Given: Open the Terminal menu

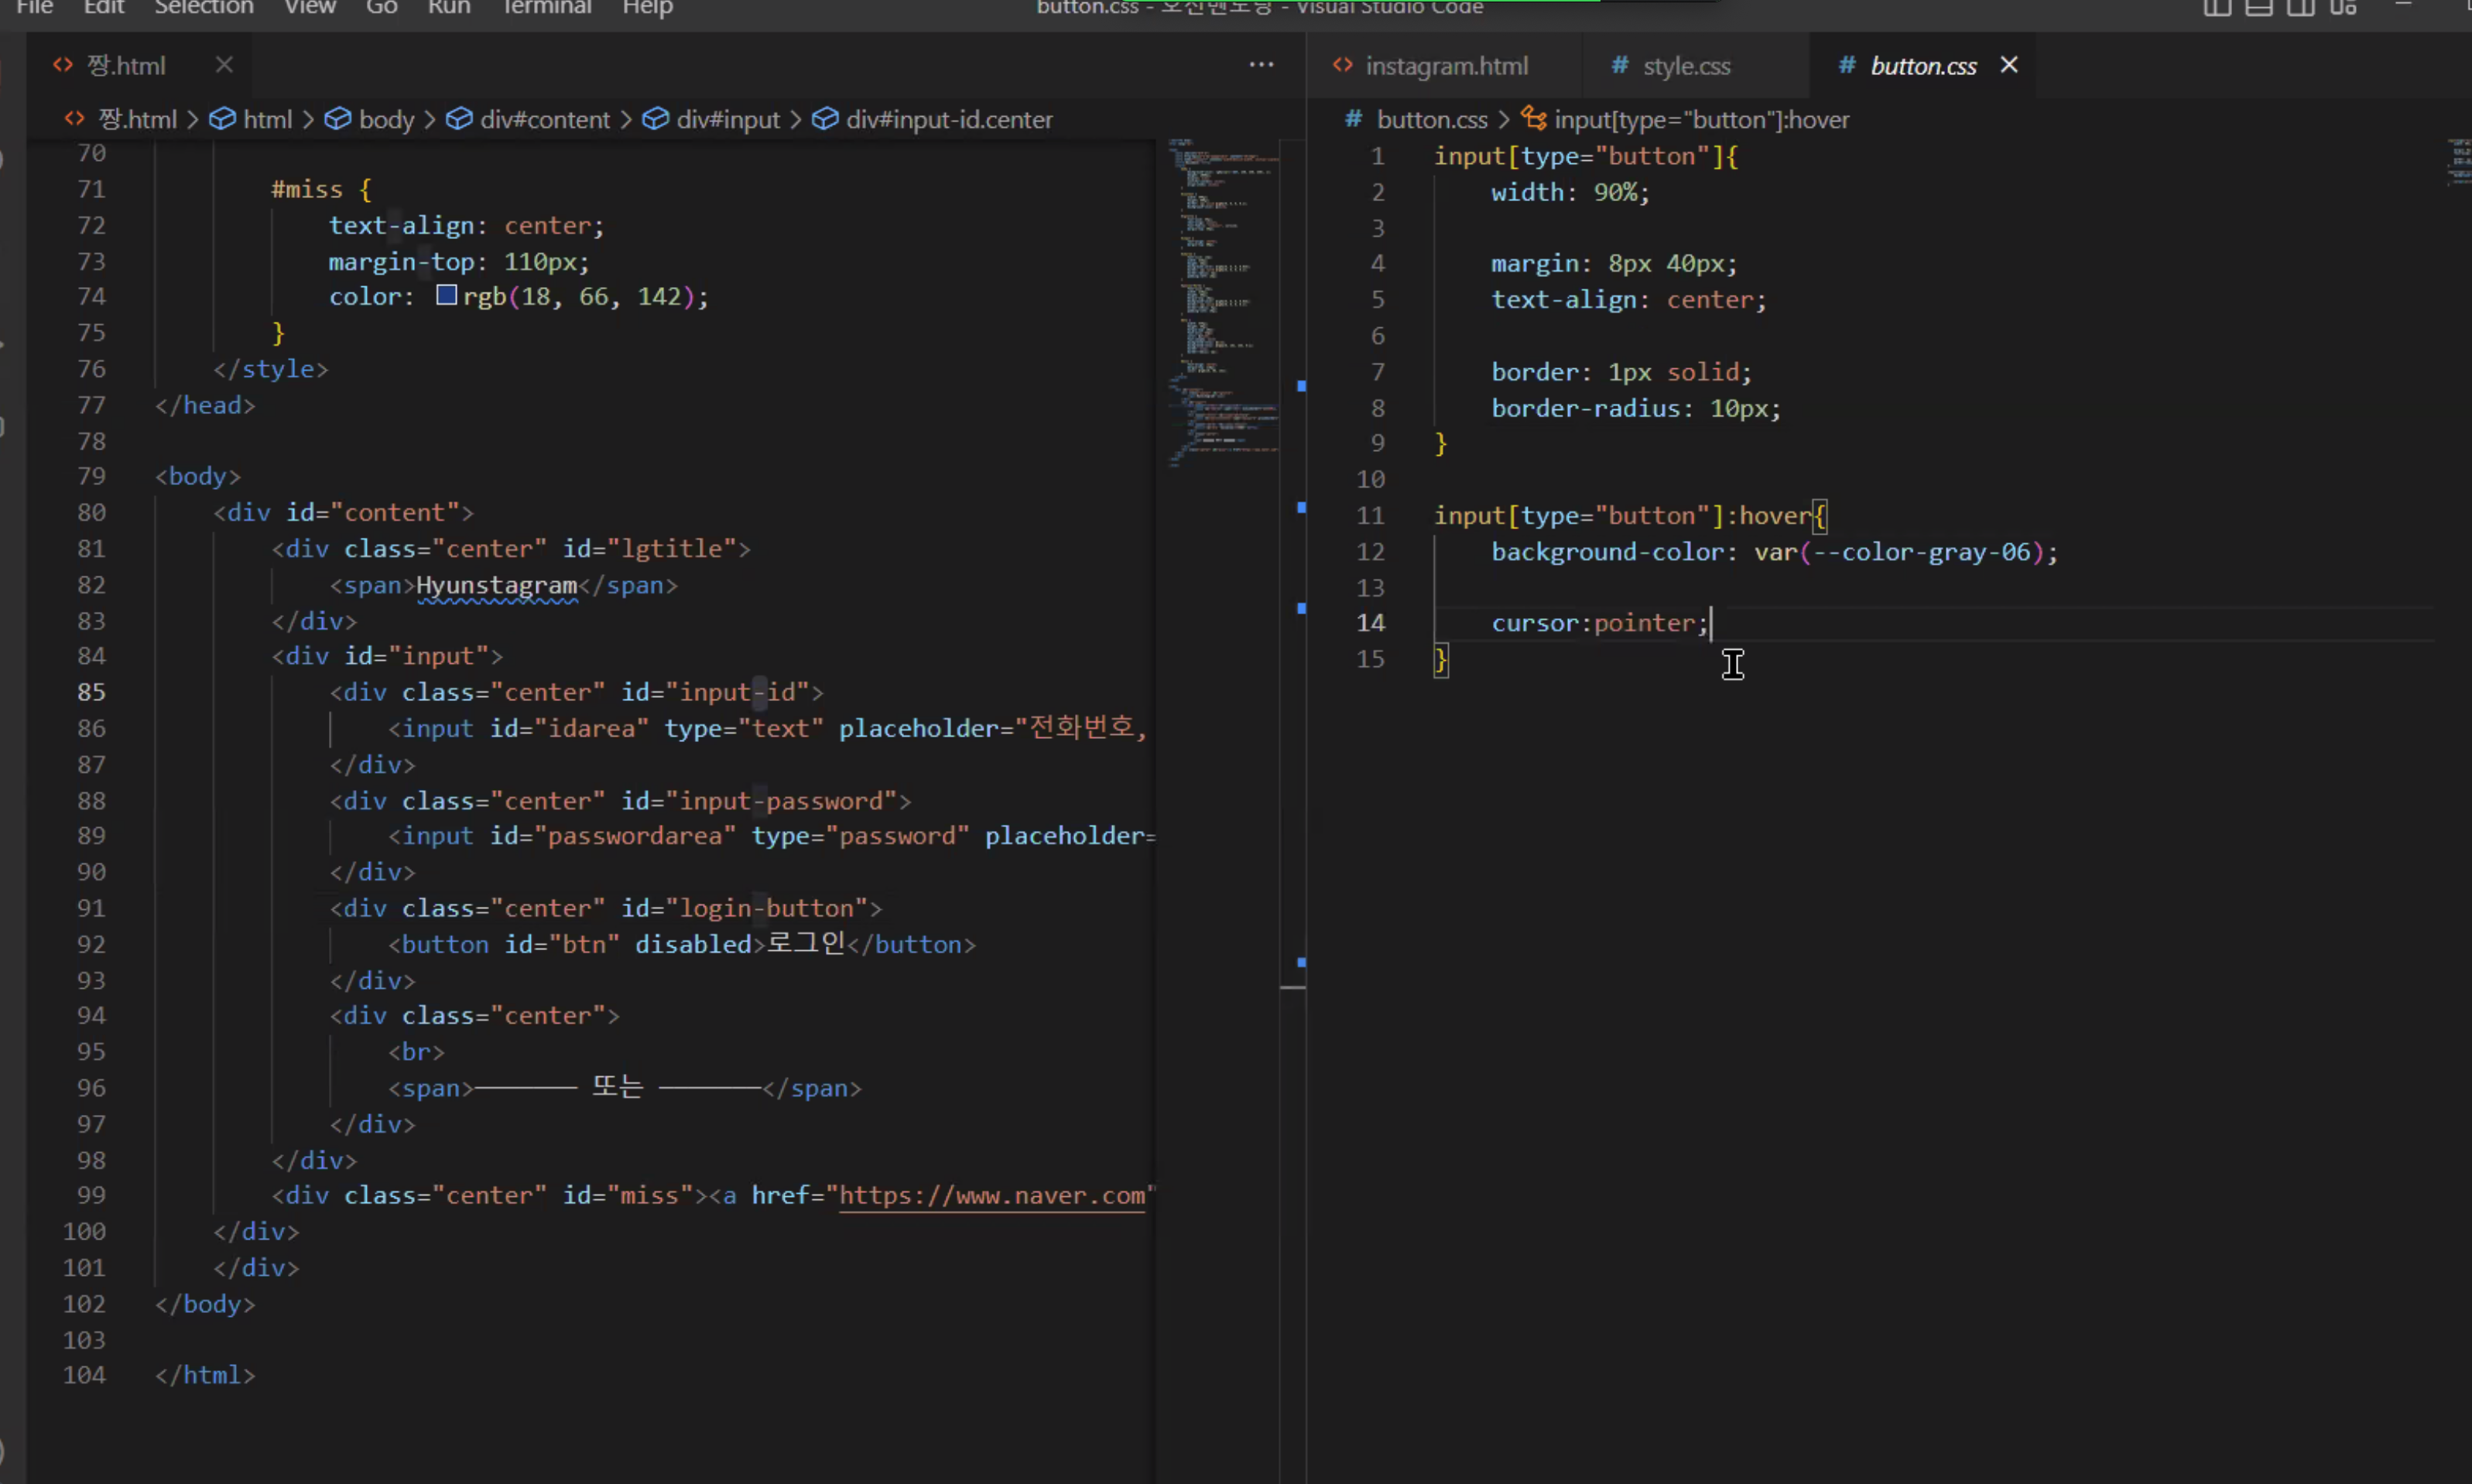Looking at the screenshot, I should pos(546,8).
